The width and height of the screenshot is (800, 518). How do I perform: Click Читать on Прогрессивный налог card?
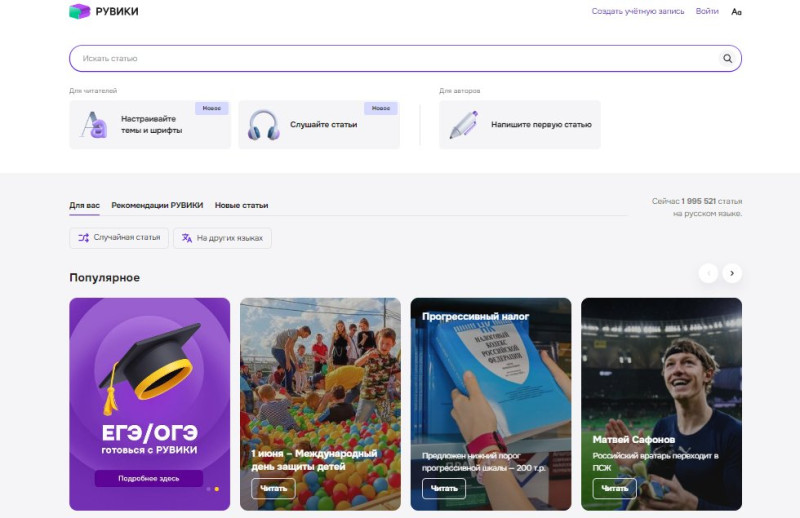point(443,489)
